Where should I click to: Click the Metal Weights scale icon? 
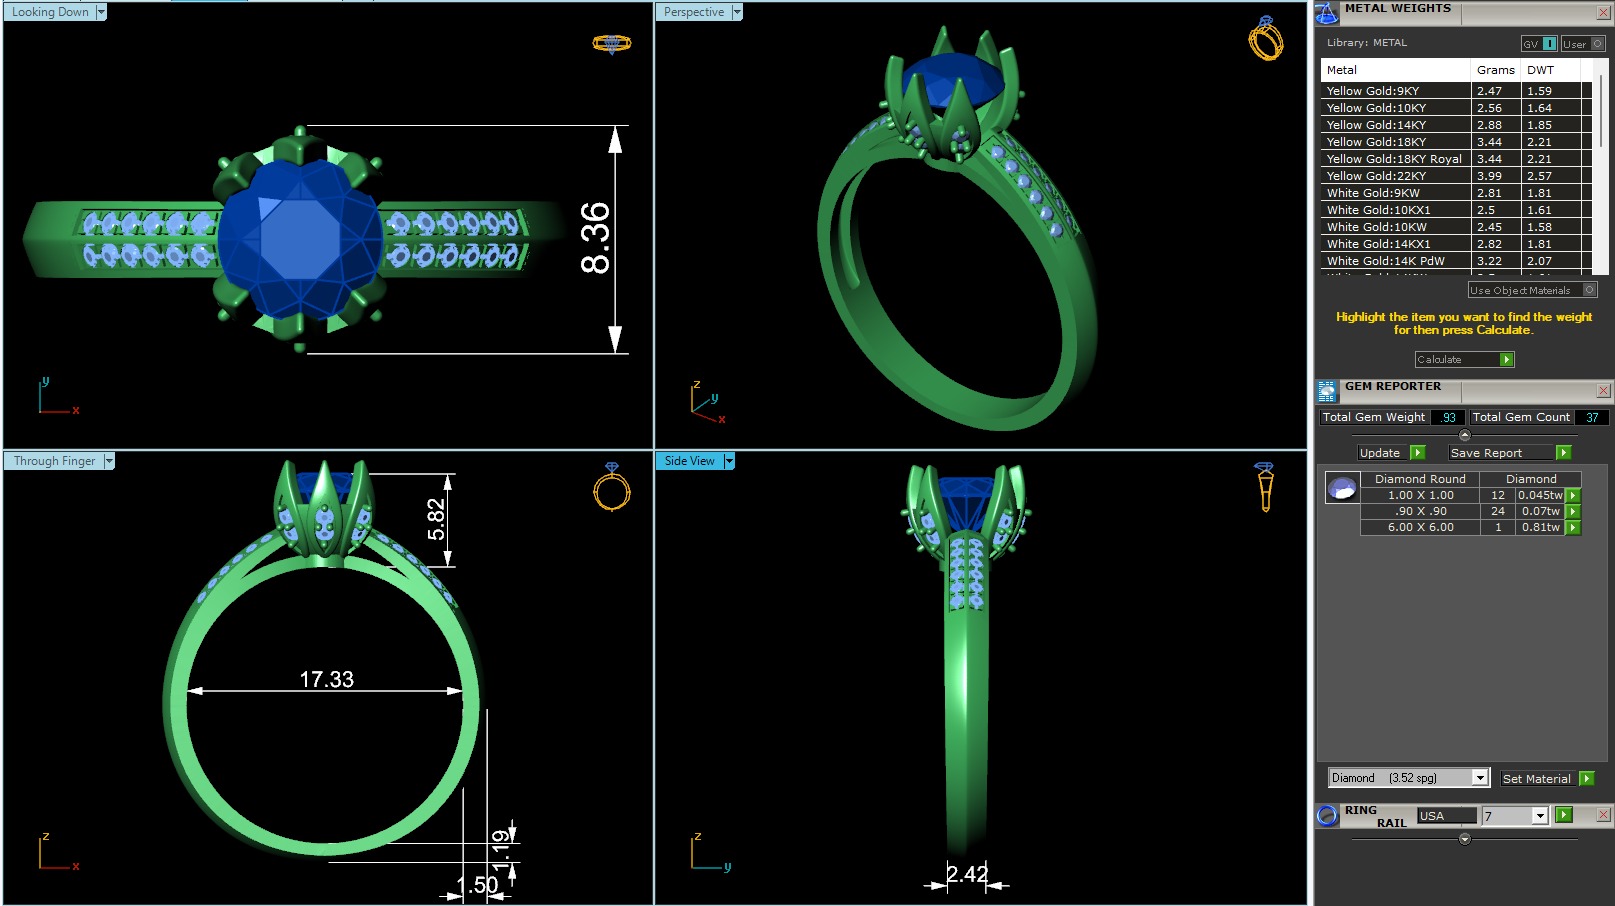[1326, 13]
